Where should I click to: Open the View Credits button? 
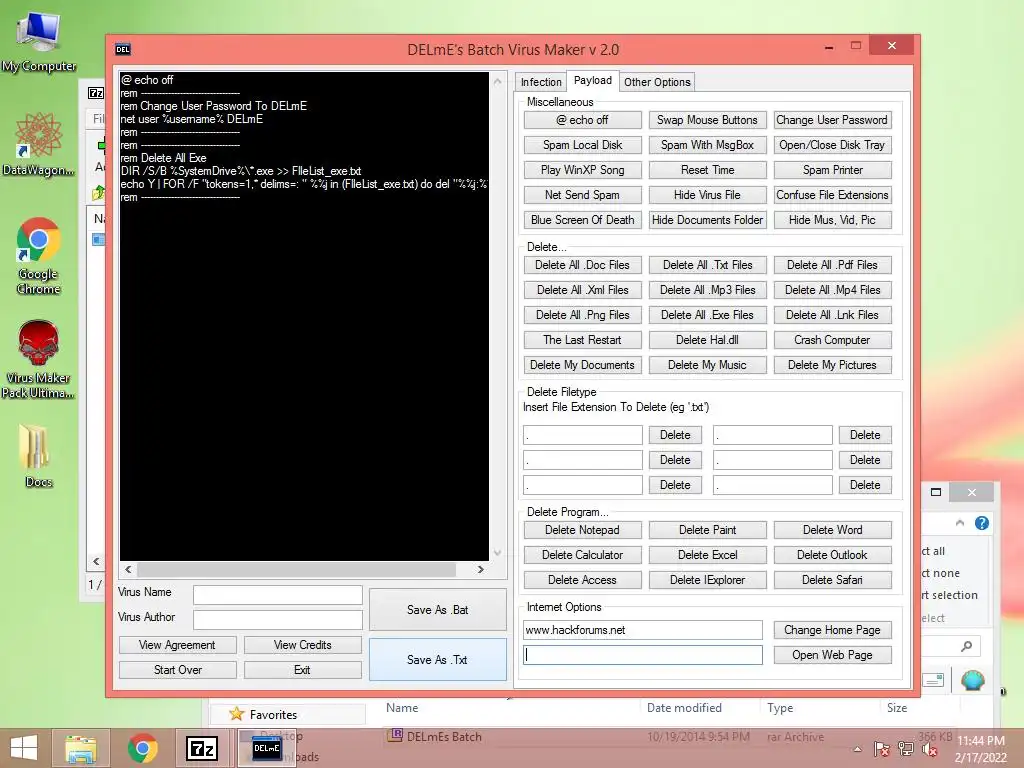302,645
